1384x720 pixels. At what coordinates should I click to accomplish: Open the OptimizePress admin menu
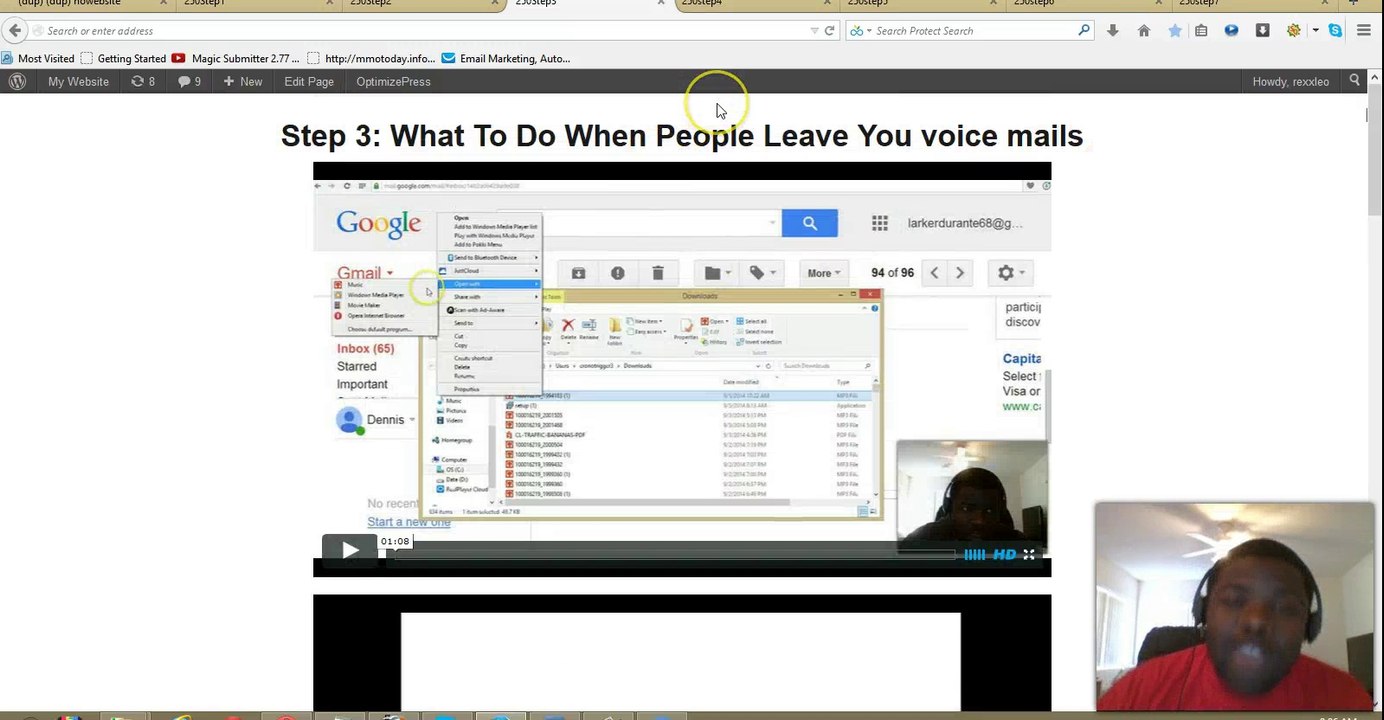point(394,81)
